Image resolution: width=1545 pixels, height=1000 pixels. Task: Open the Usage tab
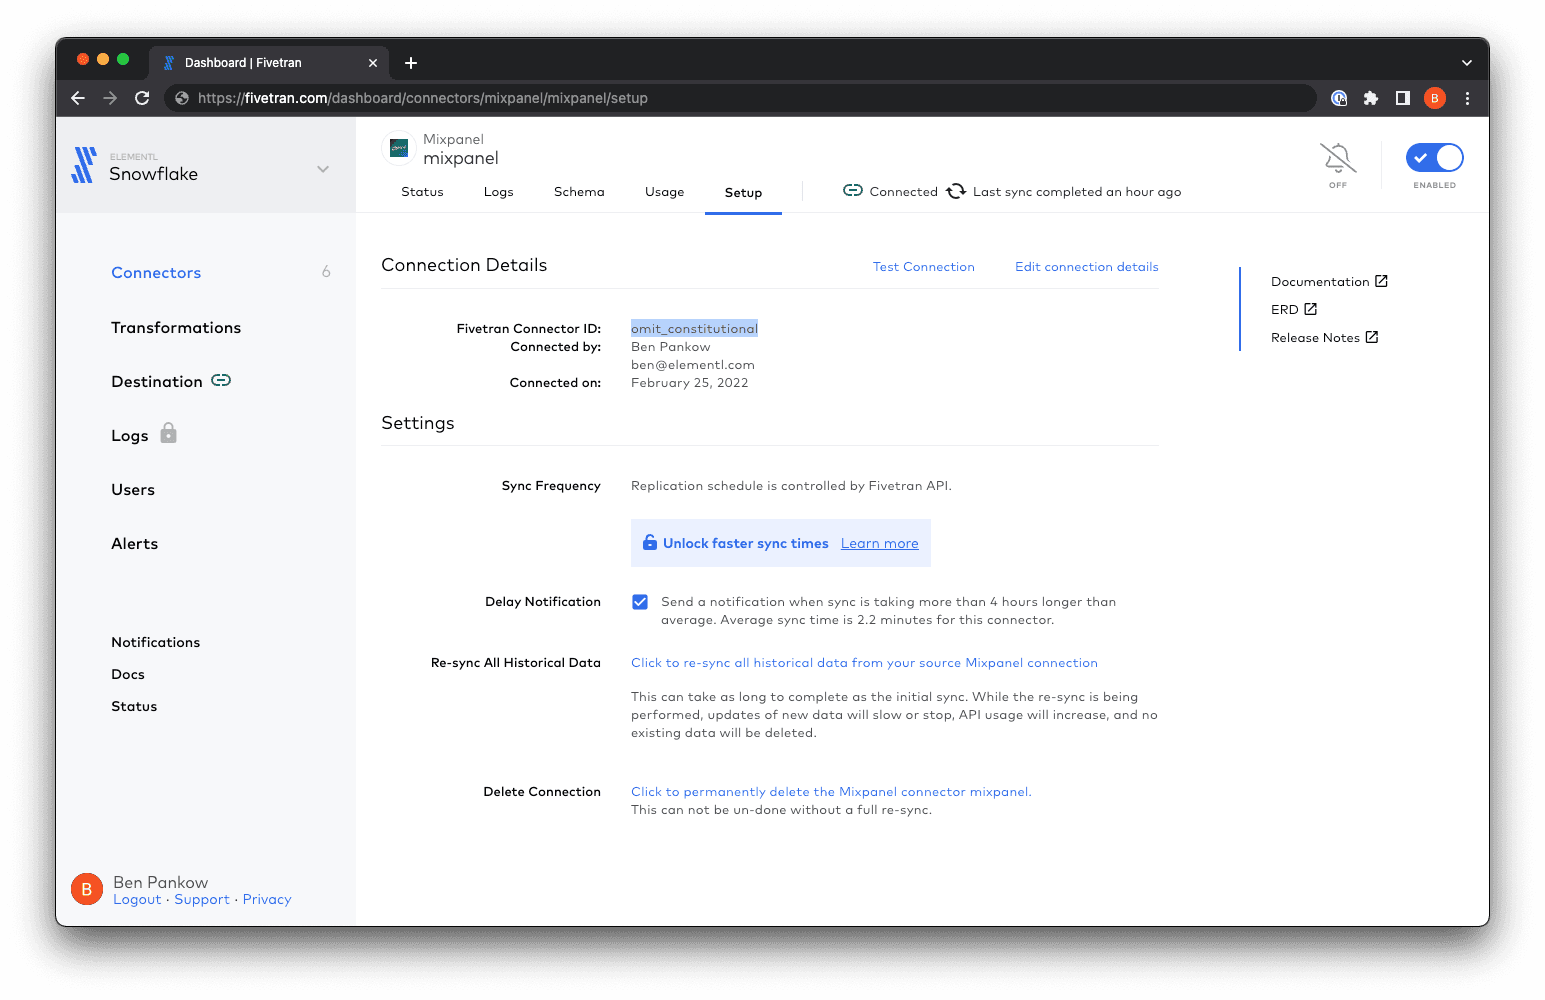(664, 191)
